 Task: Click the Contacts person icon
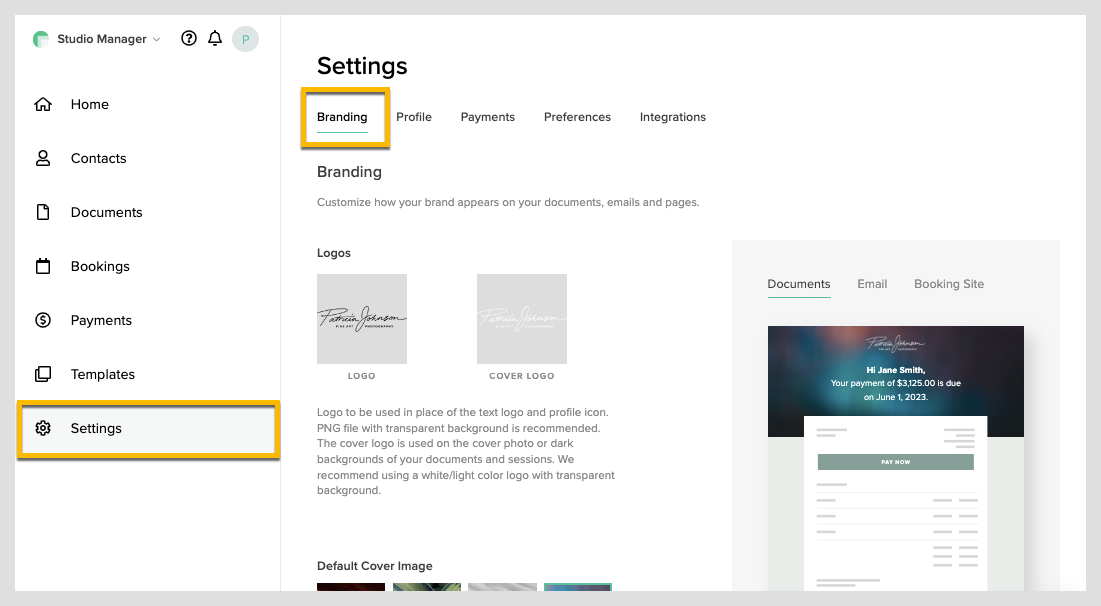coord(43,159)
